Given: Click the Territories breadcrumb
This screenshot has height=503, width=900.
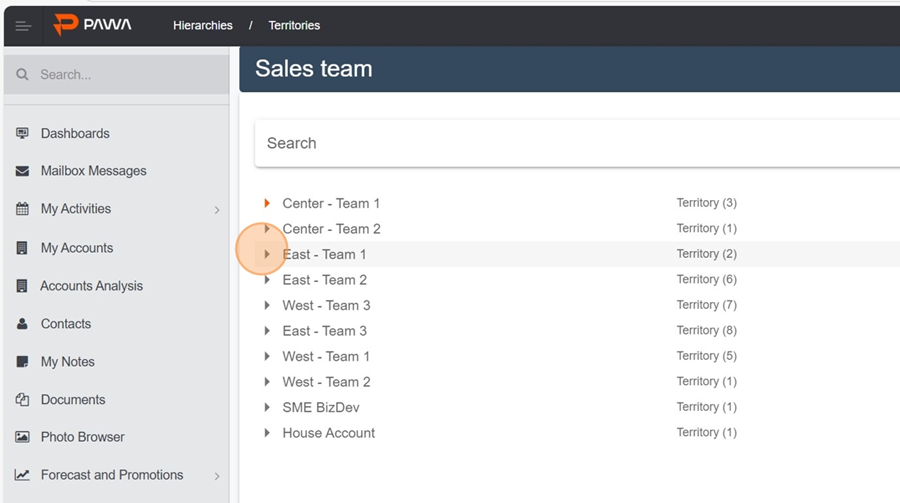Looking at the screenshot, I should click(294, 25).
